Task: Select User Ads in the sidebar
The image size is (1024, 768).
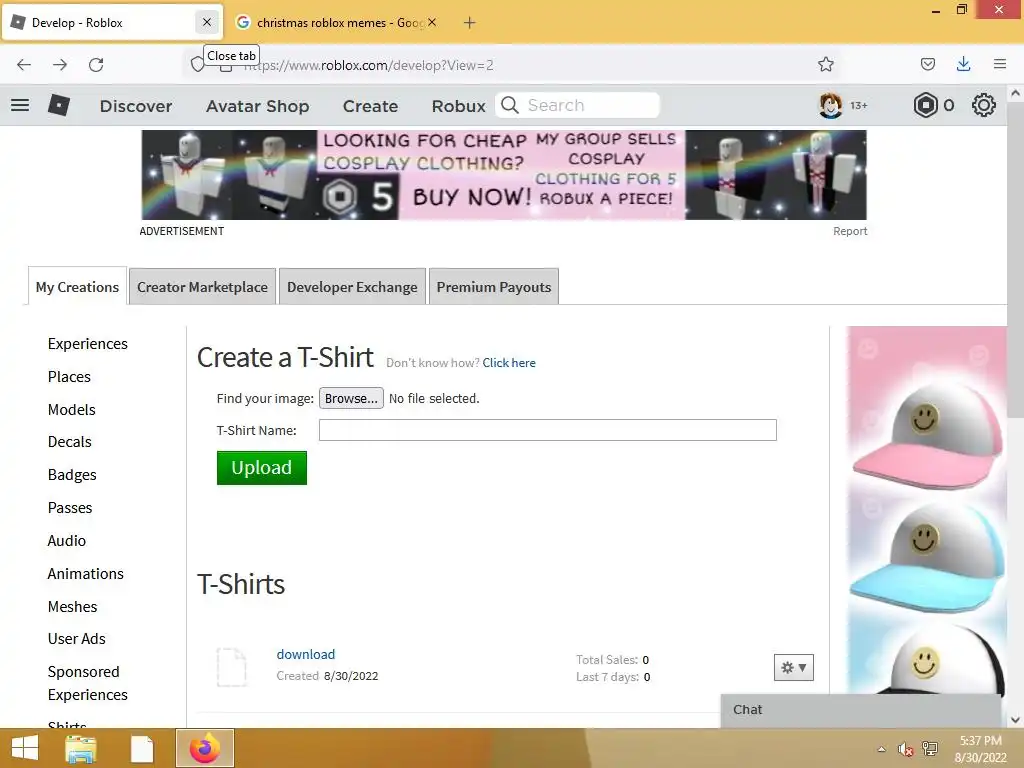Action: 76,639
